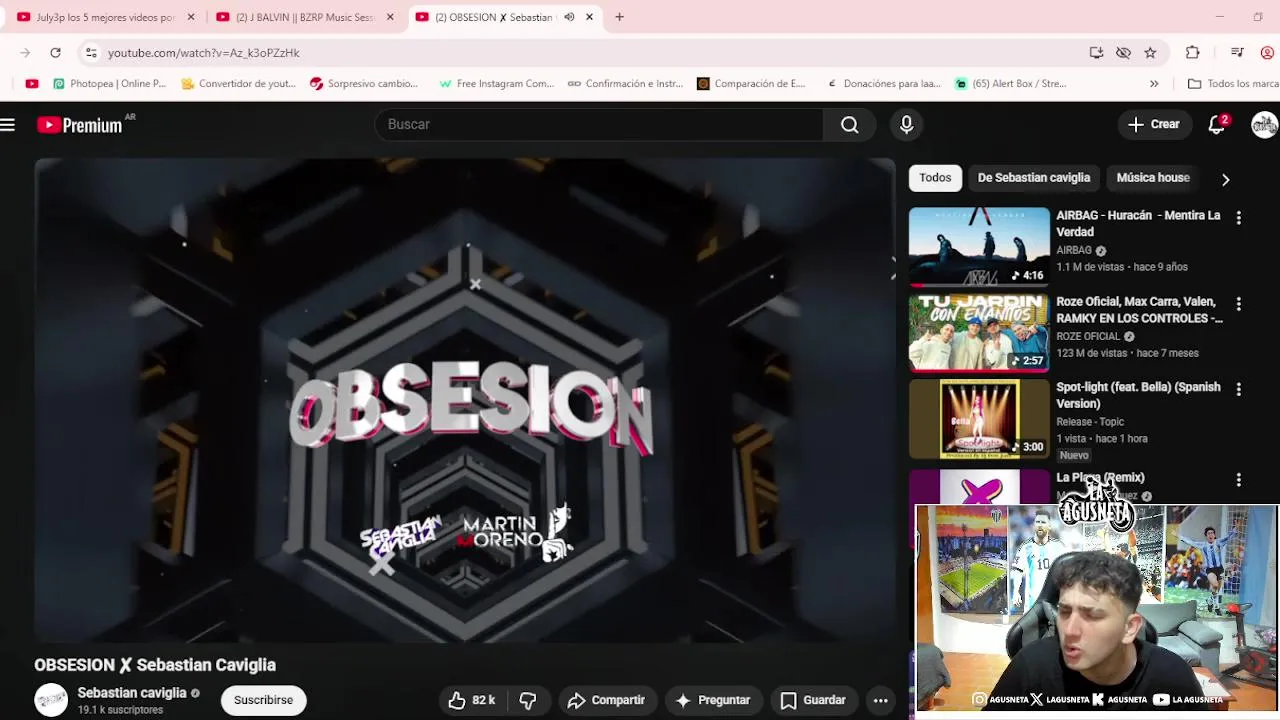Show more filter chips with right arrow
Screen dimensions: 1280x720
tap(1225, 179)
